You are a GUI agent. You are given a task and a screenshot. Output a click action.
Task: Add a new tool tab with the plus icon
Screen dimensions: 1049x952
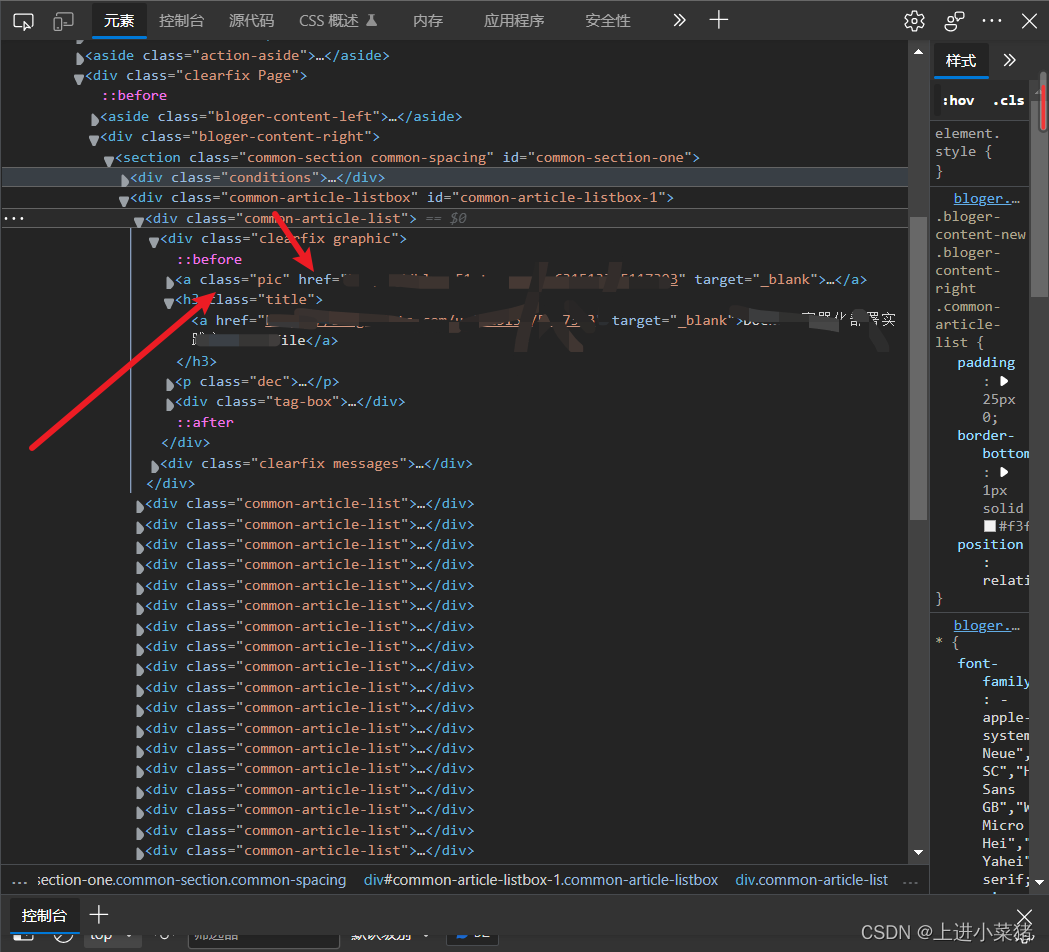coord(719,20)
